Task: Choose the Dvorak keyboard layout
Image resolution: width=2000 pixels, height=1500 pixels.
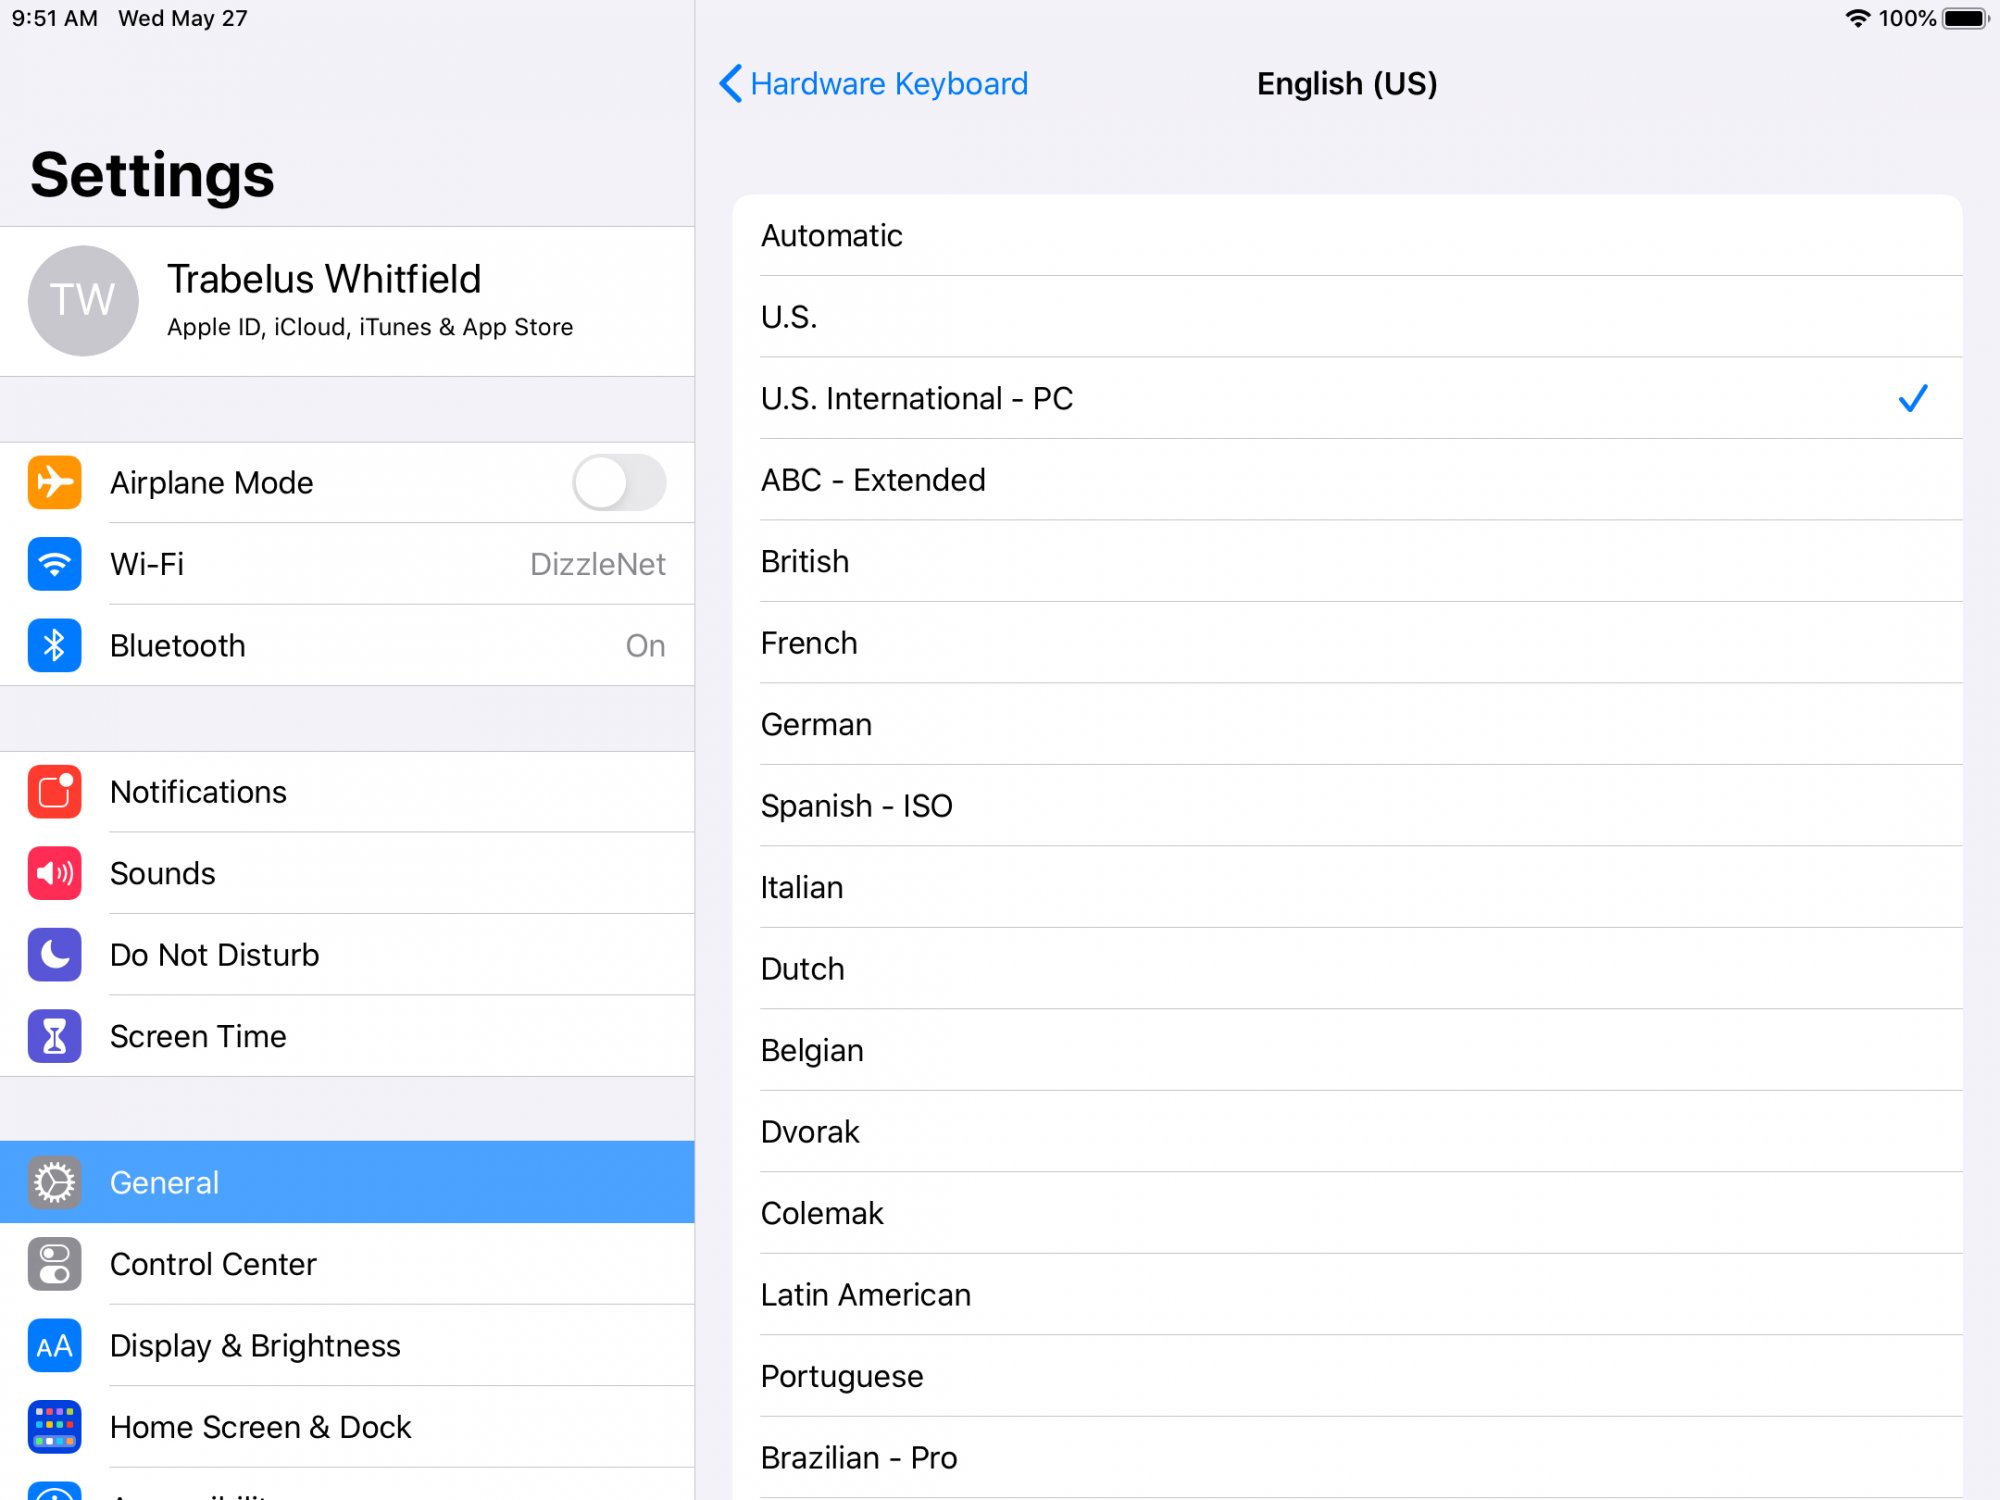Action: click(1346, 1132)
